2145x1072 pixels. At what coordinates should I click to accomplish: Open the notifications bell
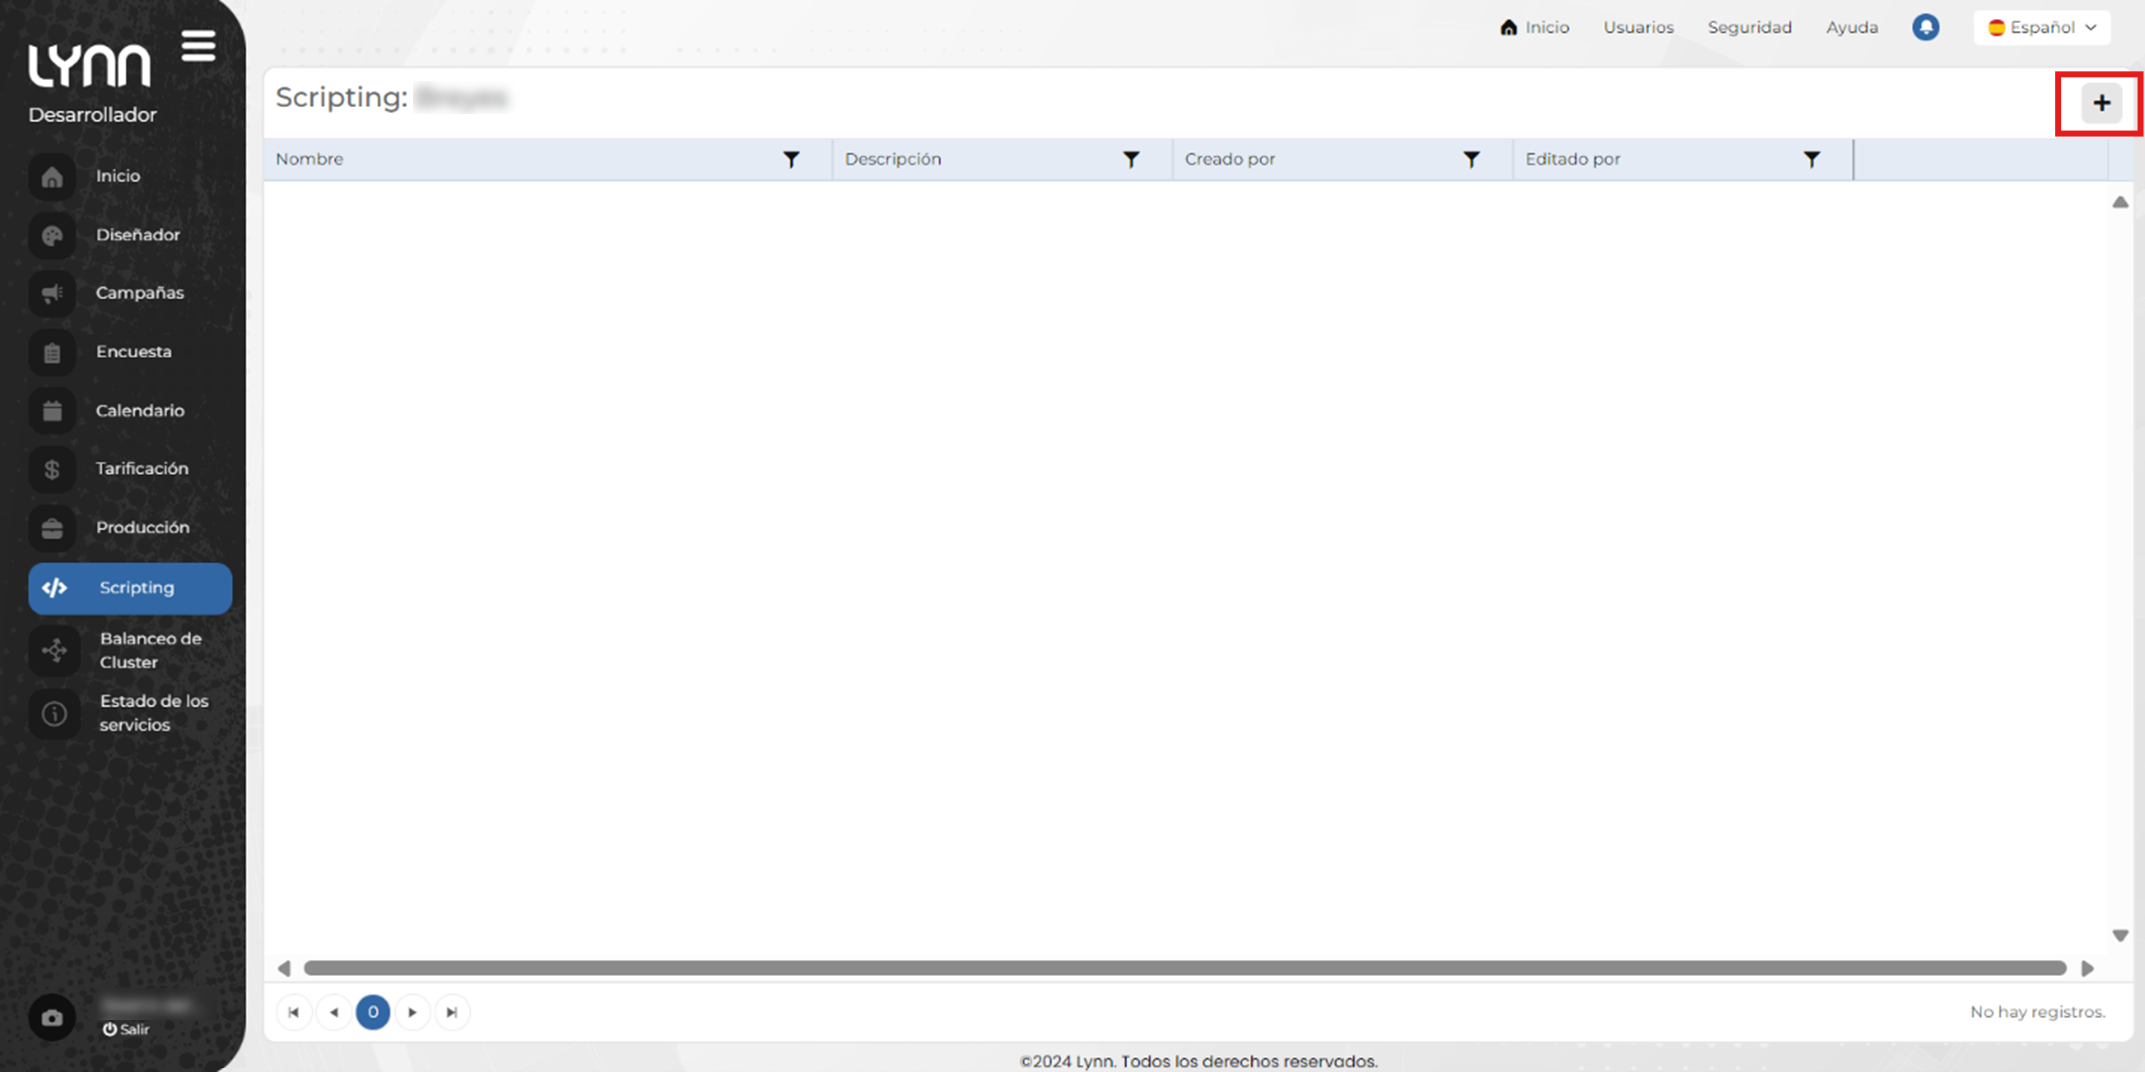1925,27
